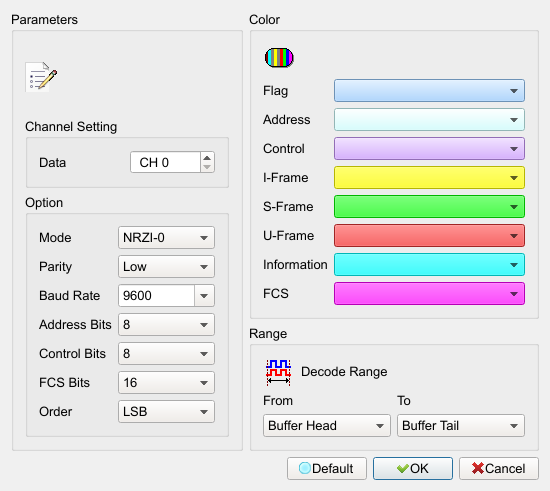Change the Information cyan color

pos(429,265)
